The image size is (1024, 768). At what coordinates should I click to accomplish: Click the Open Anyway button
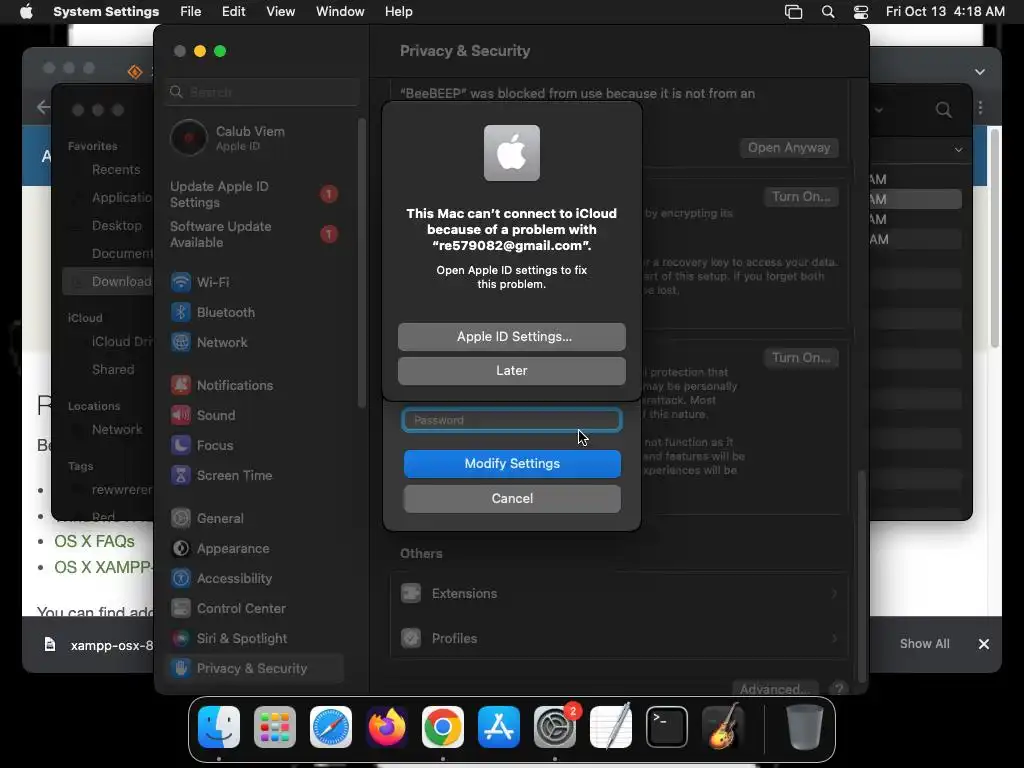pyautogui.click(x=789, y=148)
